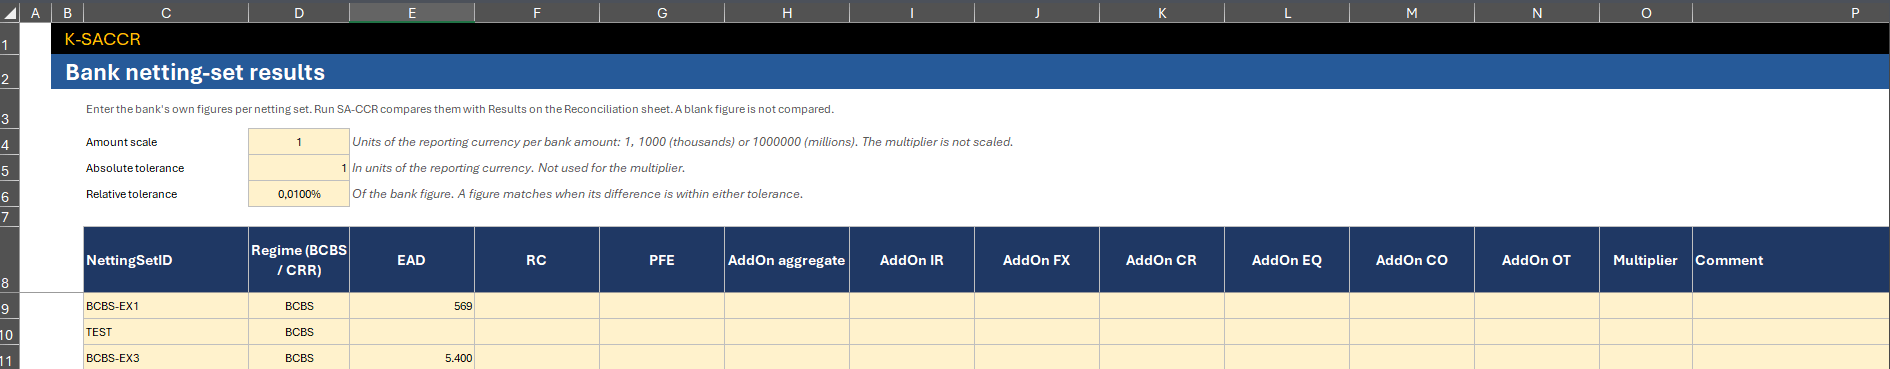Click the EAD value 5.400
Viewport: 1890px width, 369px height.
[x=412, y=358]
